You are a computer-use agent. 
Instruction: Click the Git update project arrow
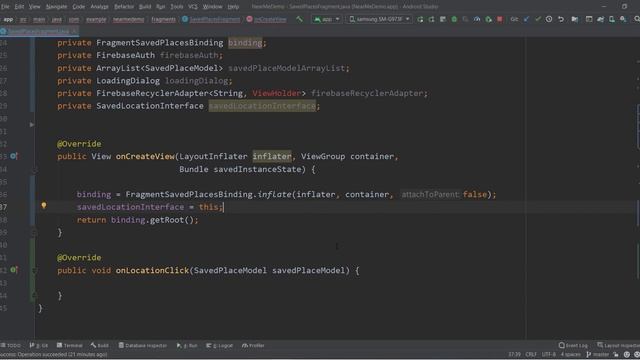click(x=526, y=19)
